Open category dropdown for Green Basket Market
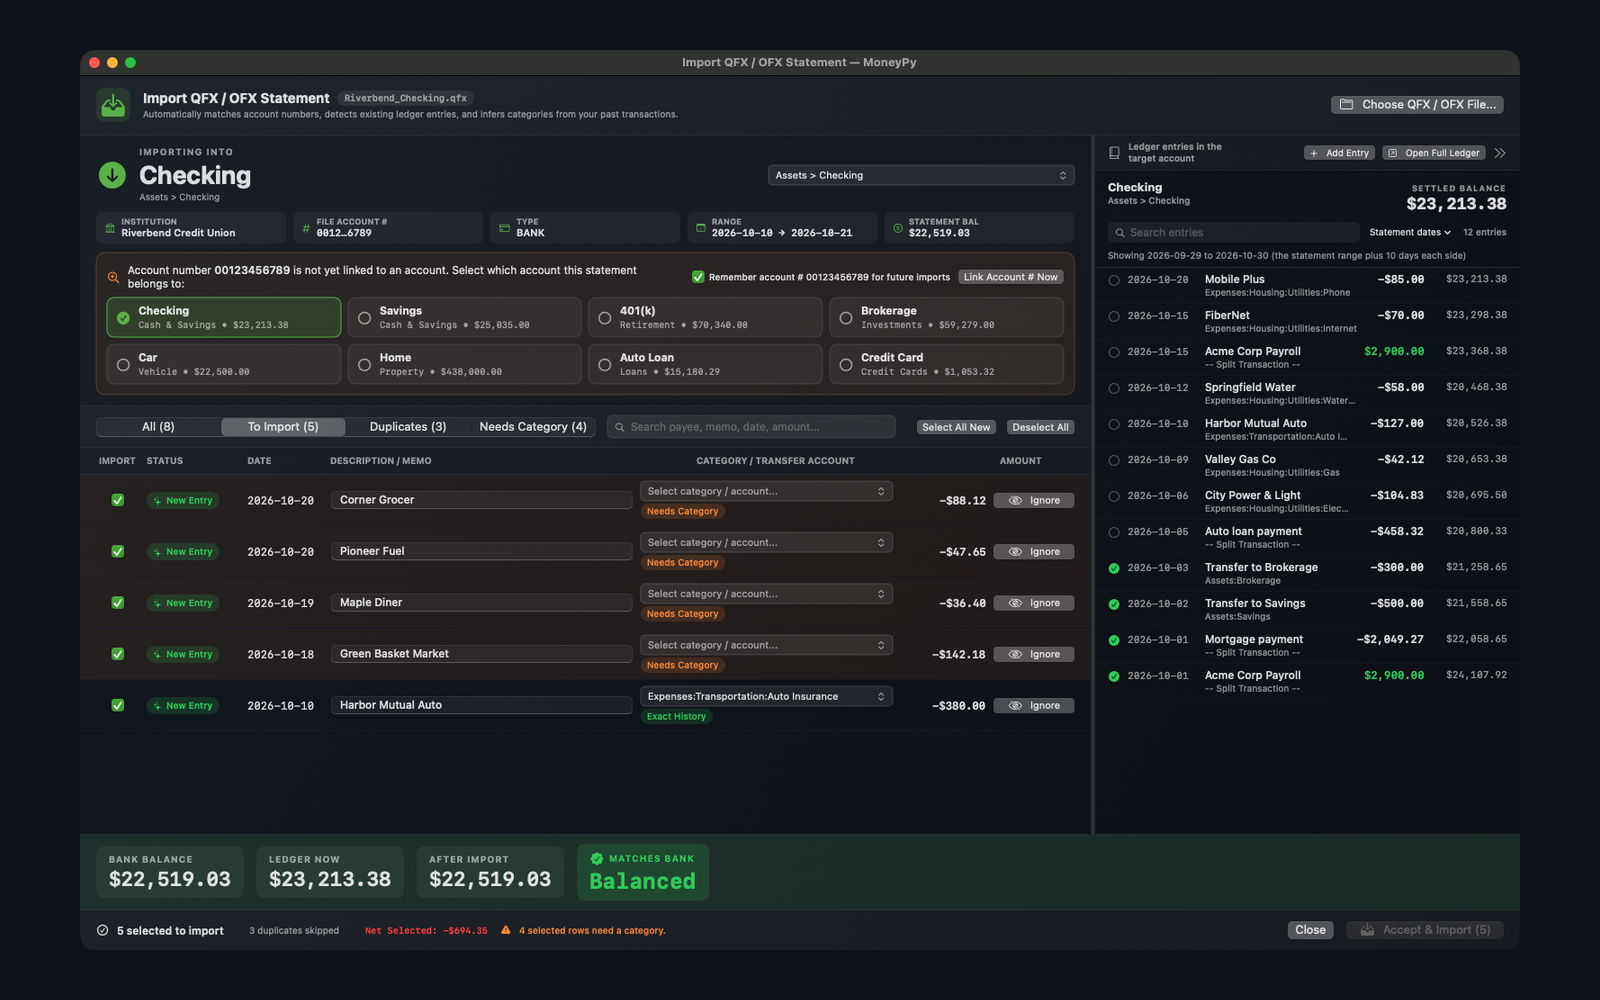1600x1000 pixels. pos(766,645)
